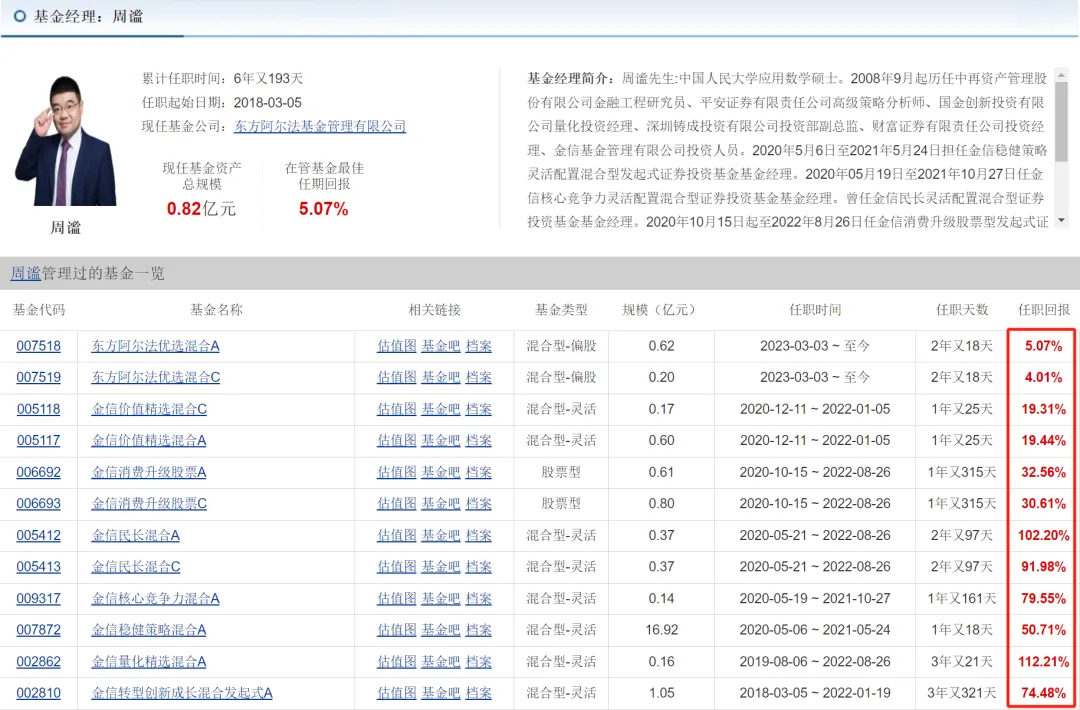Viewport: 1080px width, 710px height.
Task: Open 估值图 for 东方阿尔法优选混合C
Action: (x=397, y=377)
